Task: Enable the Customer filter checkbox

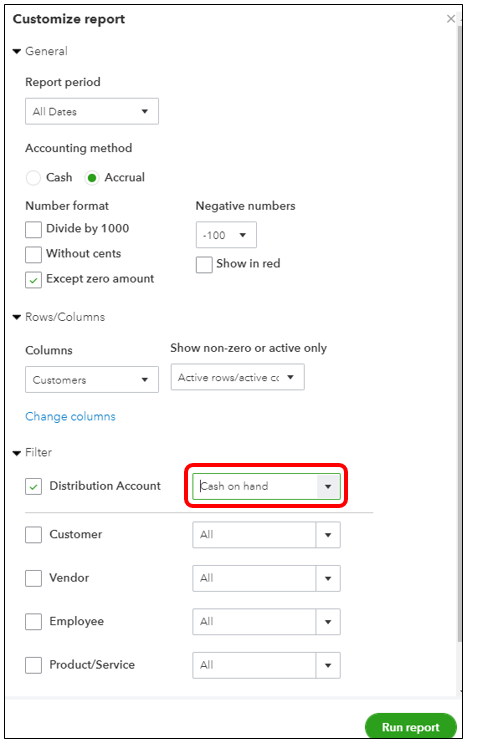Action: [33, 535]
